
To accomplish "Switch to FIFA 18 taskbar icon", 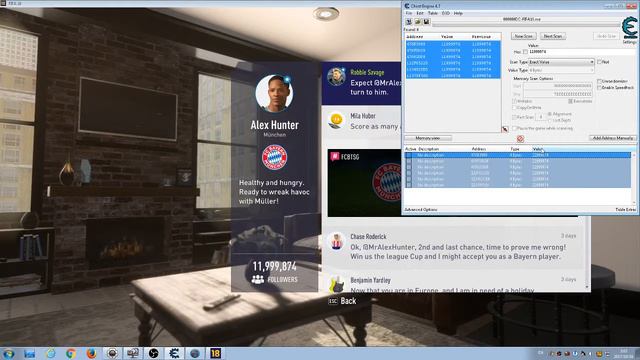I will tap(216, 353).
